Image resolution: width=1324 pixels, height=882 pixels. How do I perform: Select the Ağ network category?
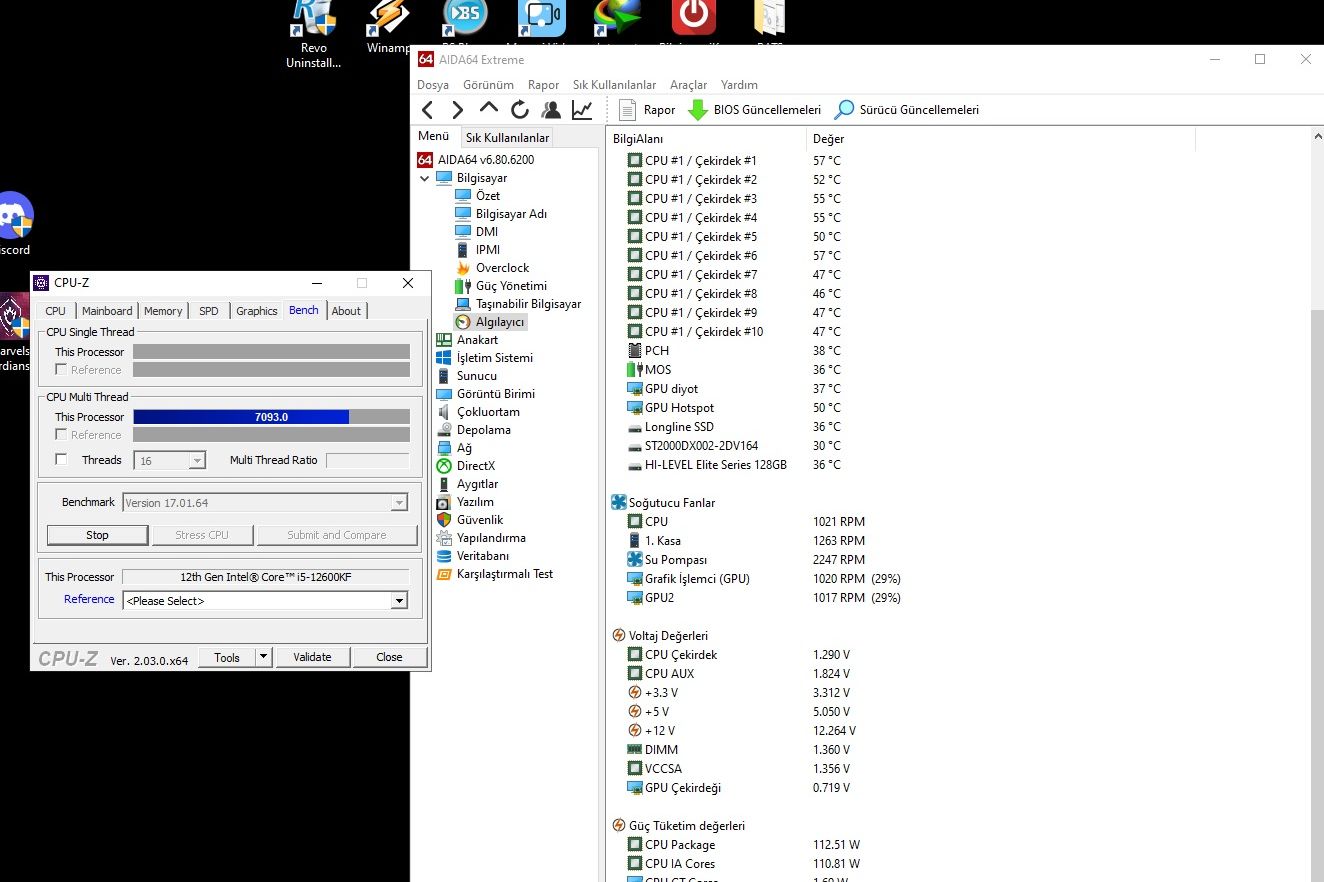[x=455, y=448]
